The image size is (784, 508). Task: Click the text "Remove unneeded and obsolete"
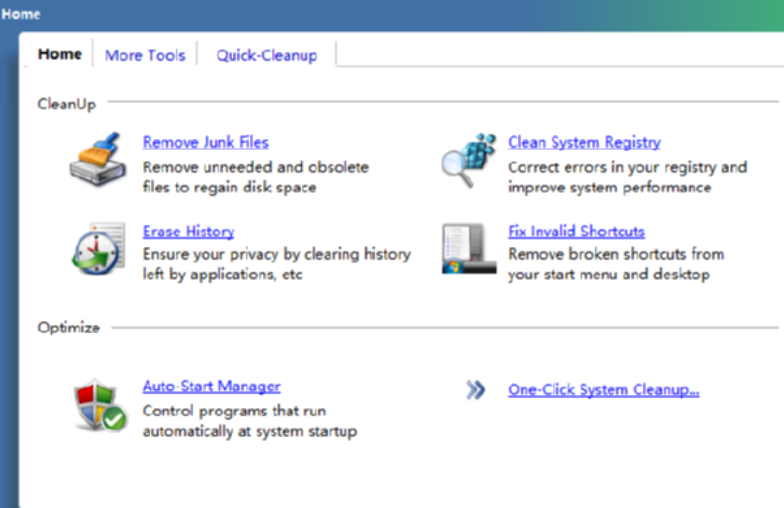point(256,166)
